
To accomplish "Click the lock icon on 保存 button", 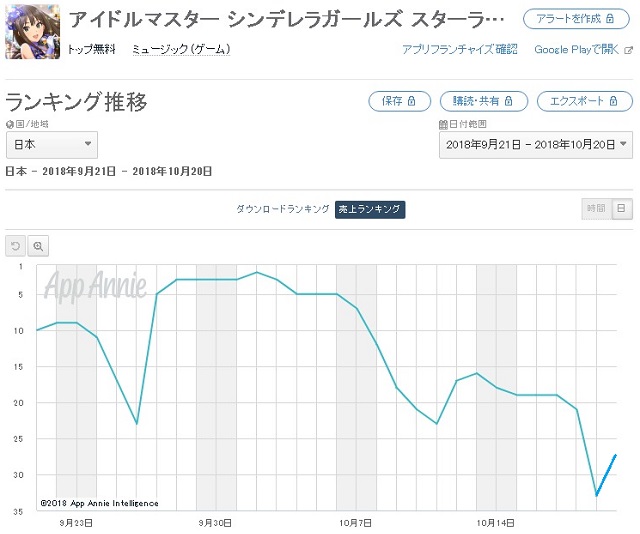I will tap(411, 101).
